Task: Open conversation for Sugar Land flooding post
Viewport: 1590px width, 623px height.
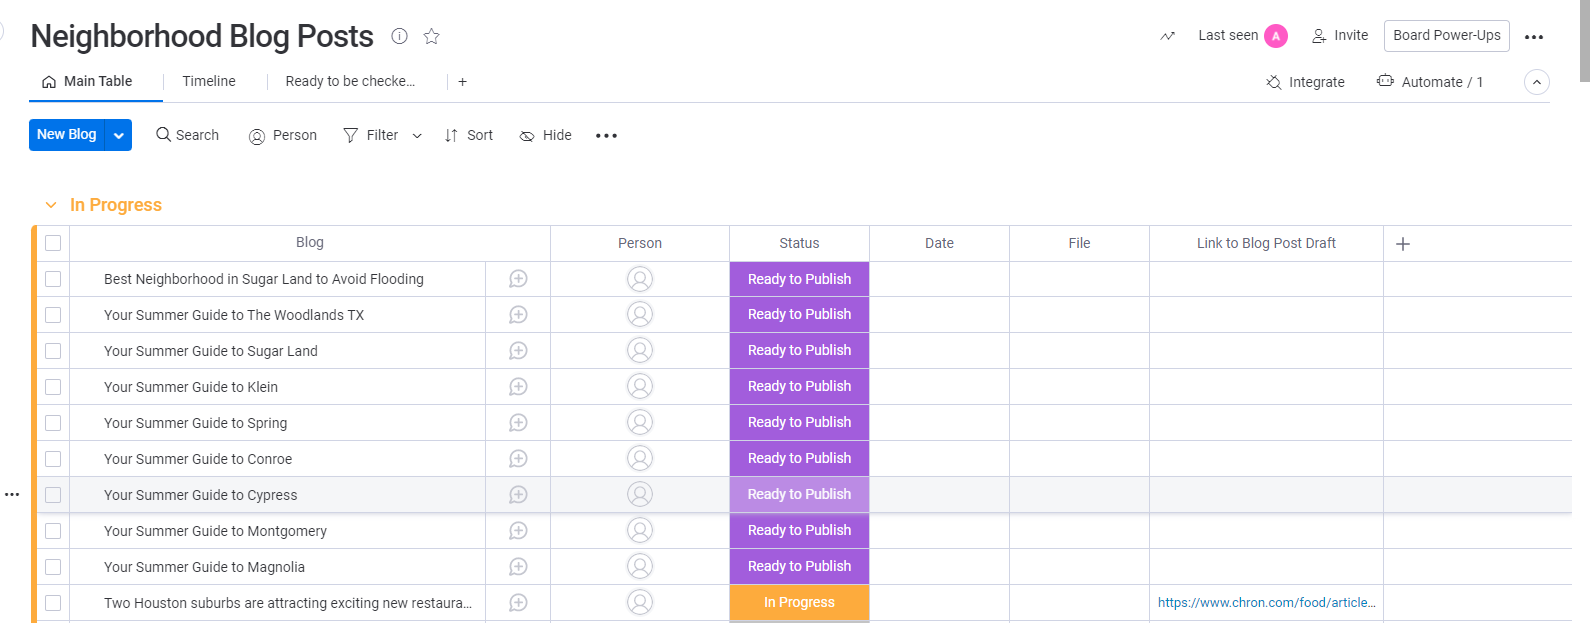Action: [518, 279]
